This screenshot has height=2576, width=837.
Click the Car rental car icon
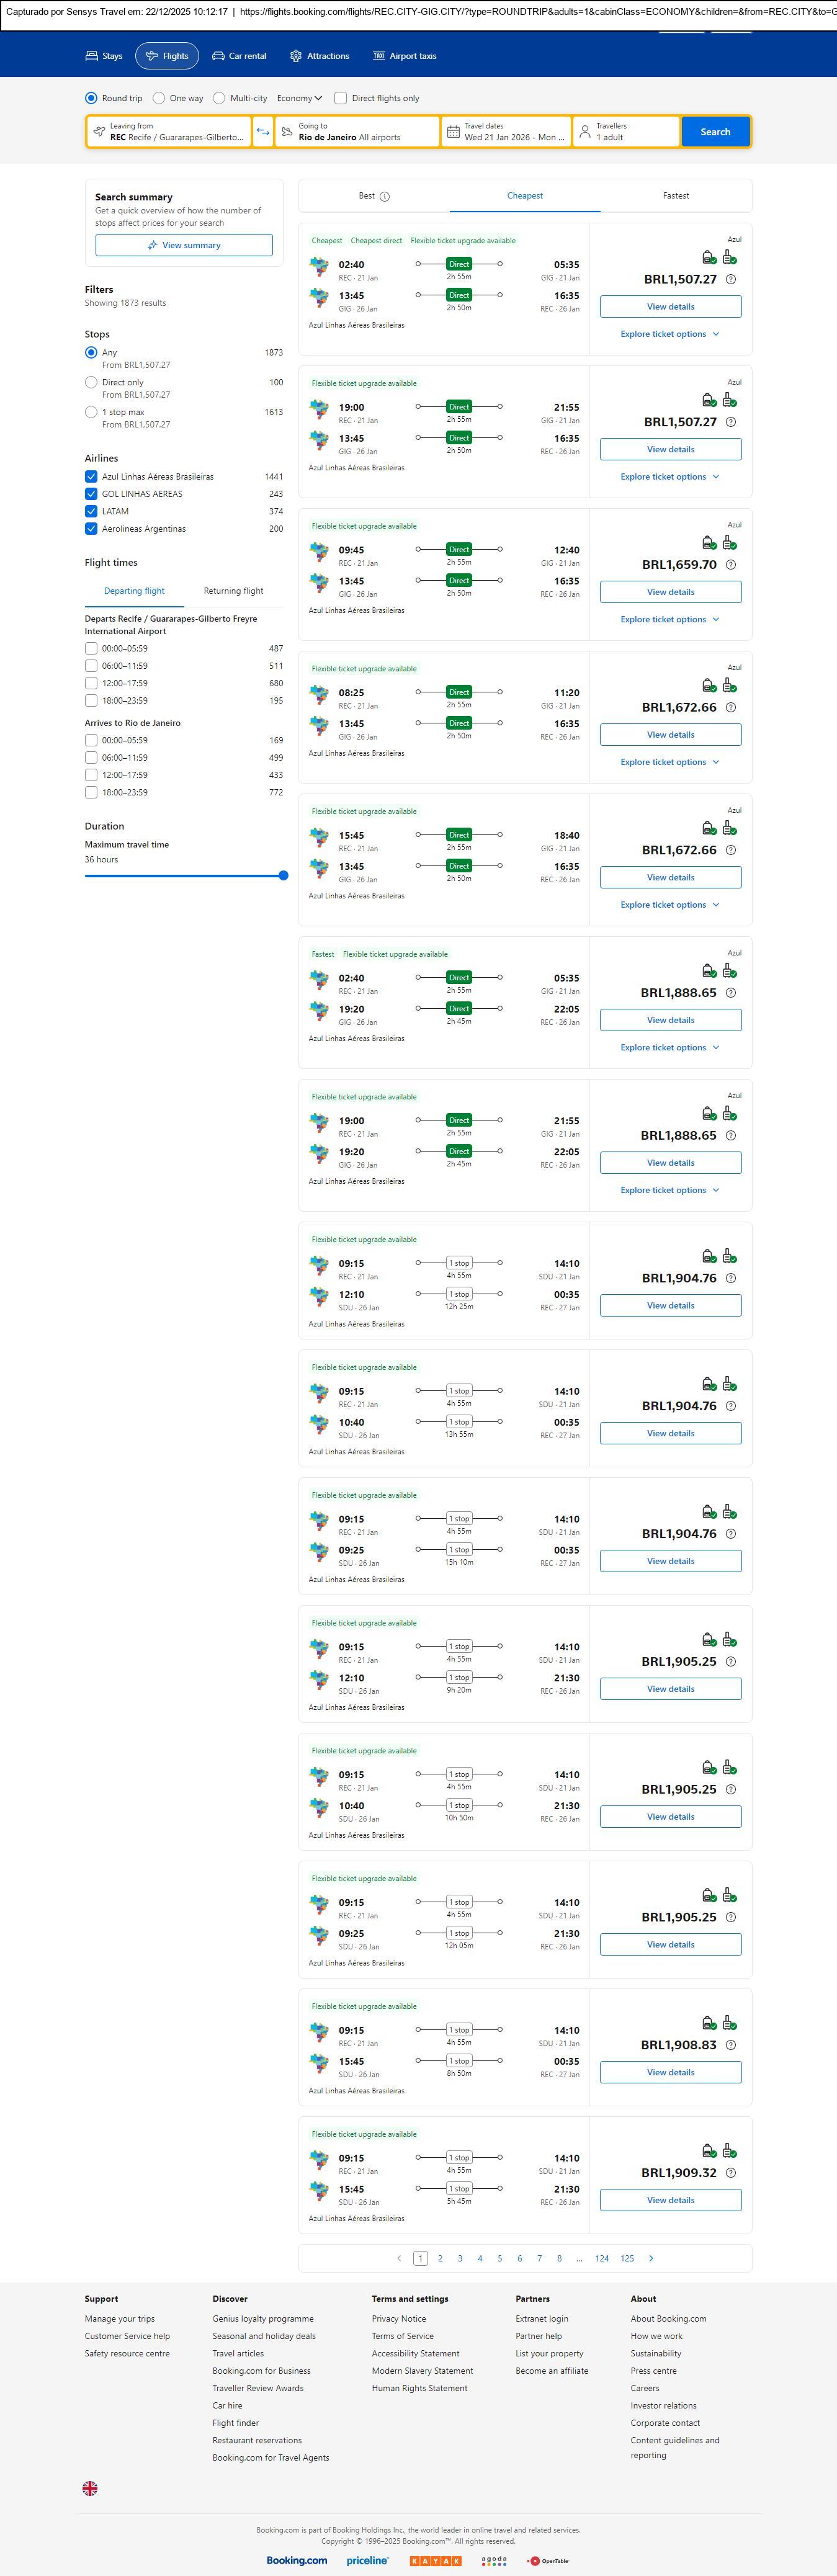pos(218,56)
